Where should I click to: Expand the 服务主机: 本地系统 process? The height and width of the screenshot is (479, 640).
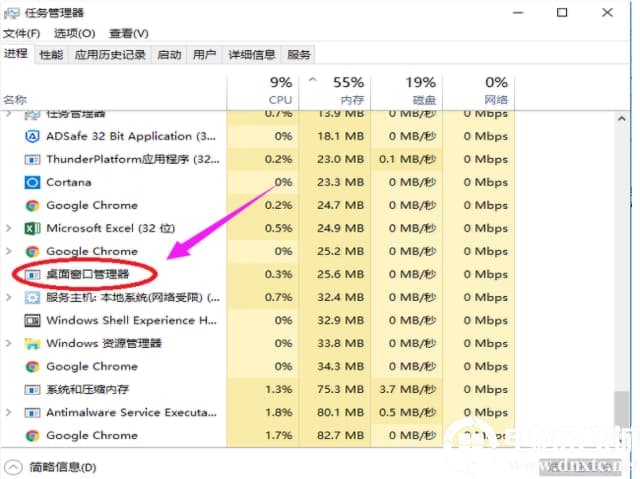click(x=8, y=297)
